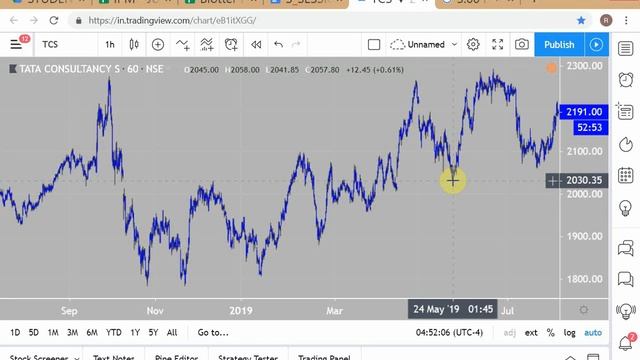Click the 2191.00 current price label

pyautogui.click(x=584, y=112)
